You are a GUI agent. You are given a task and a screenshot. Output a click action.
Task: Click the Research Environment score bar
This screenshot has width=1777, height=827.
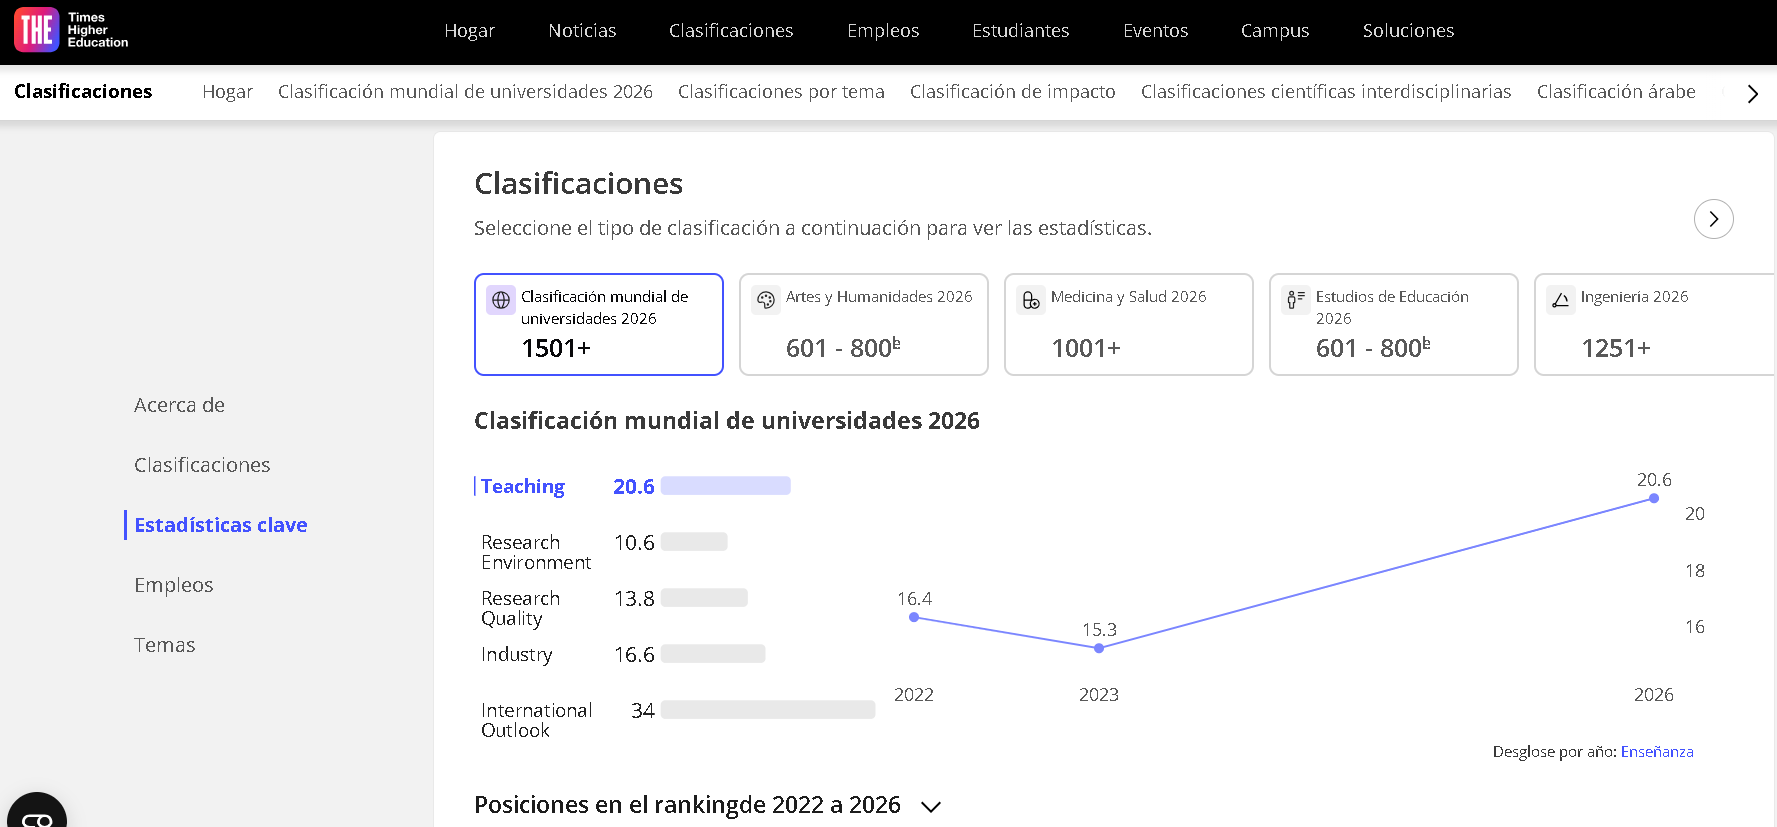pos(694,542)
